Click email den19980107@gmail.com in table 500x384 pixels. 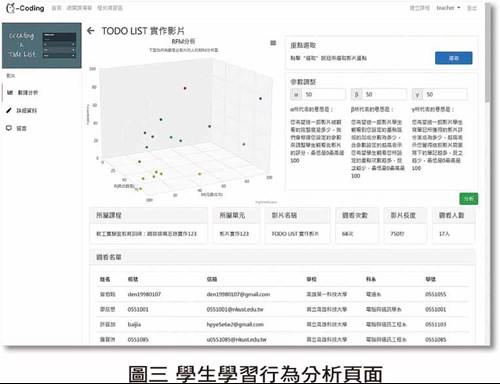[x=238, y=294]
